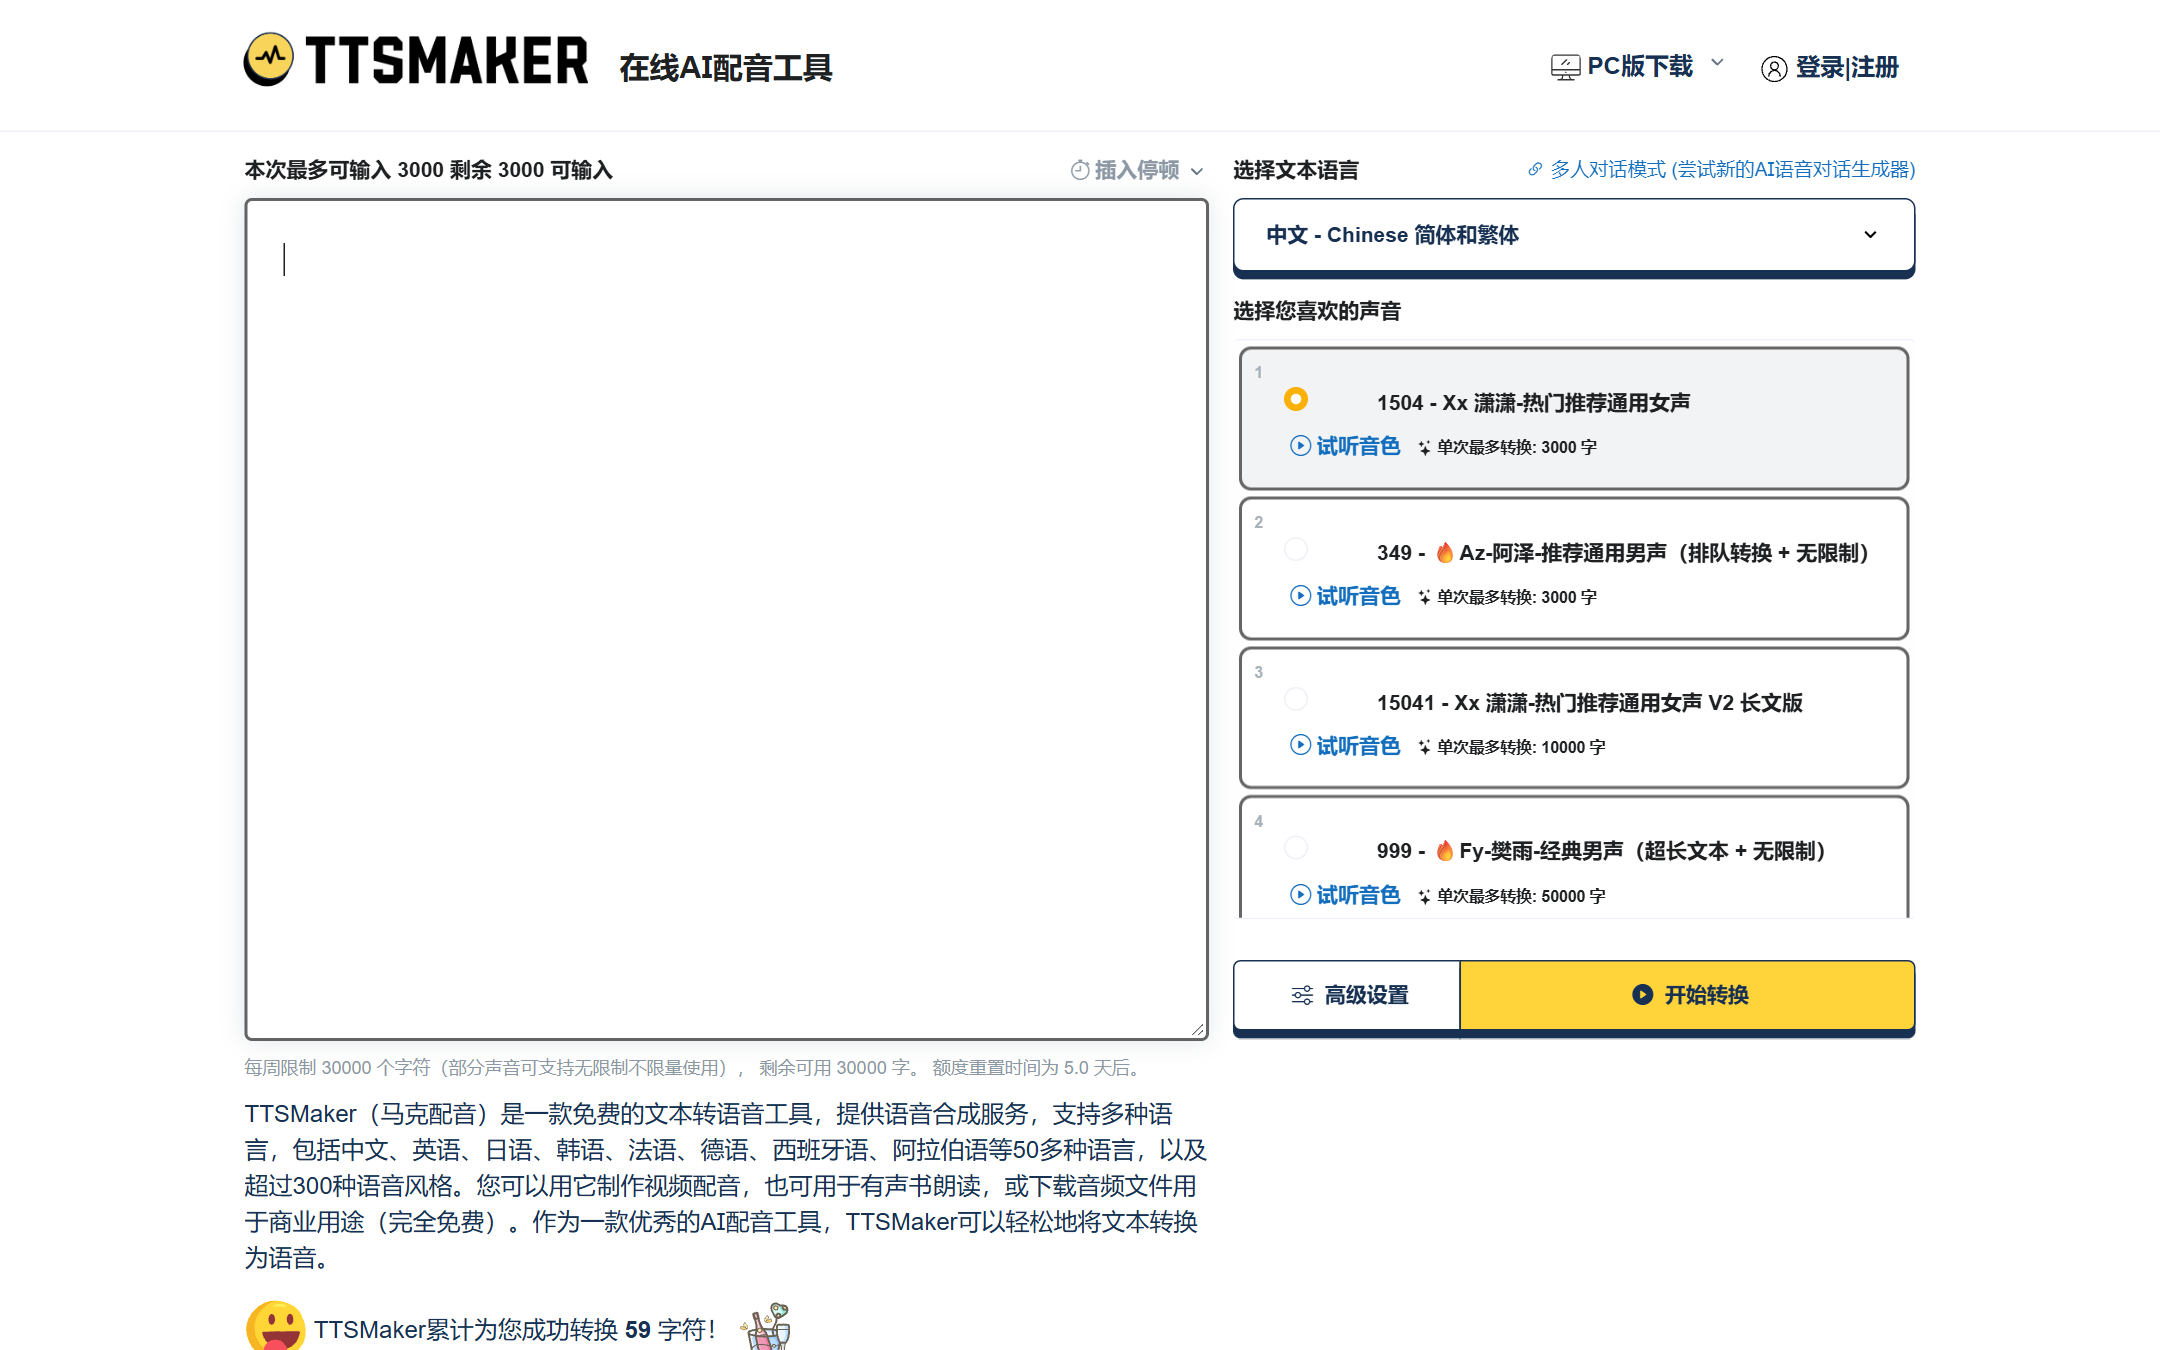Click the fire icon on Az-阿泽 voice

[1444, 552]
